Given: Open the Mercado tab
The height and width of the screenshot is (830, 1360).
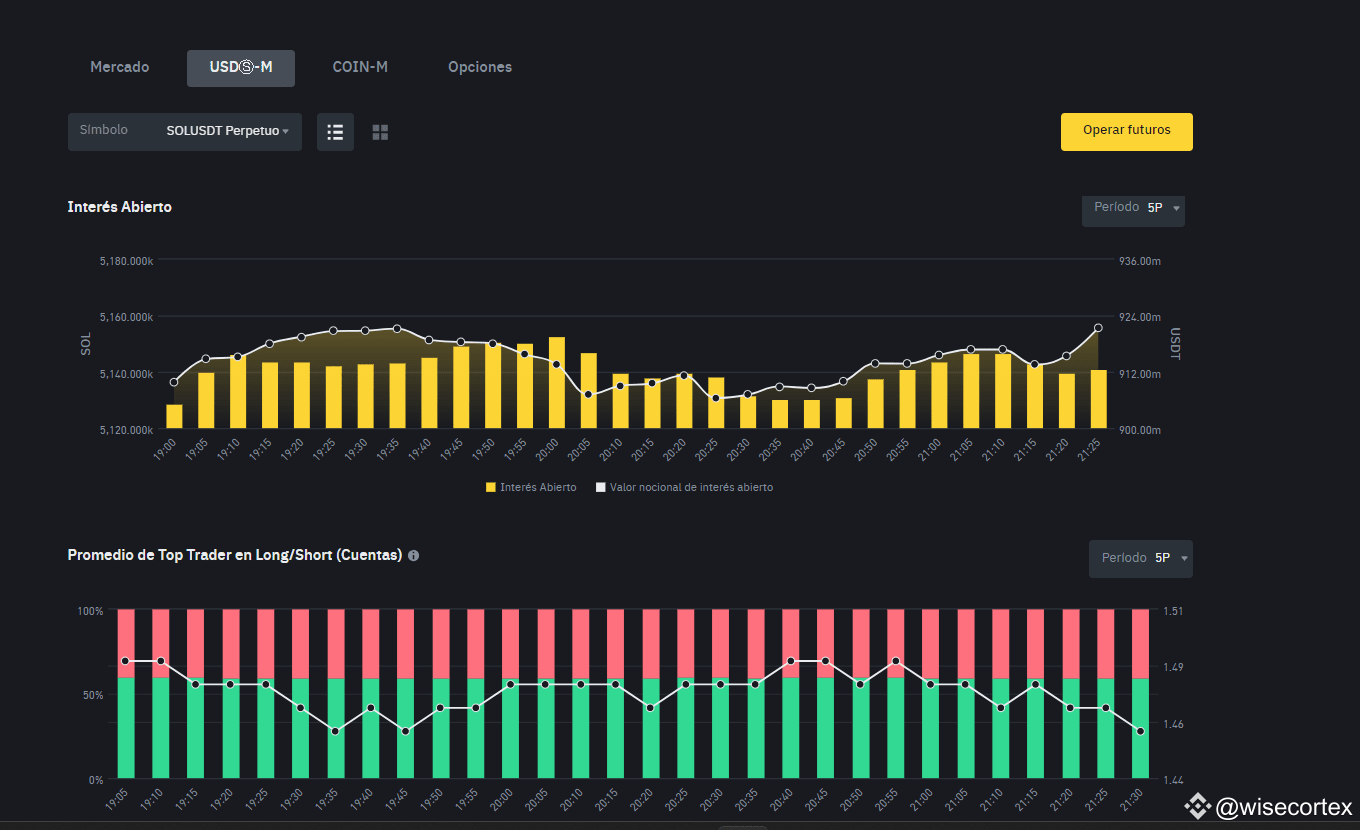Looking at the screenshot, I should pyautogui.click(x=119, y=67).
